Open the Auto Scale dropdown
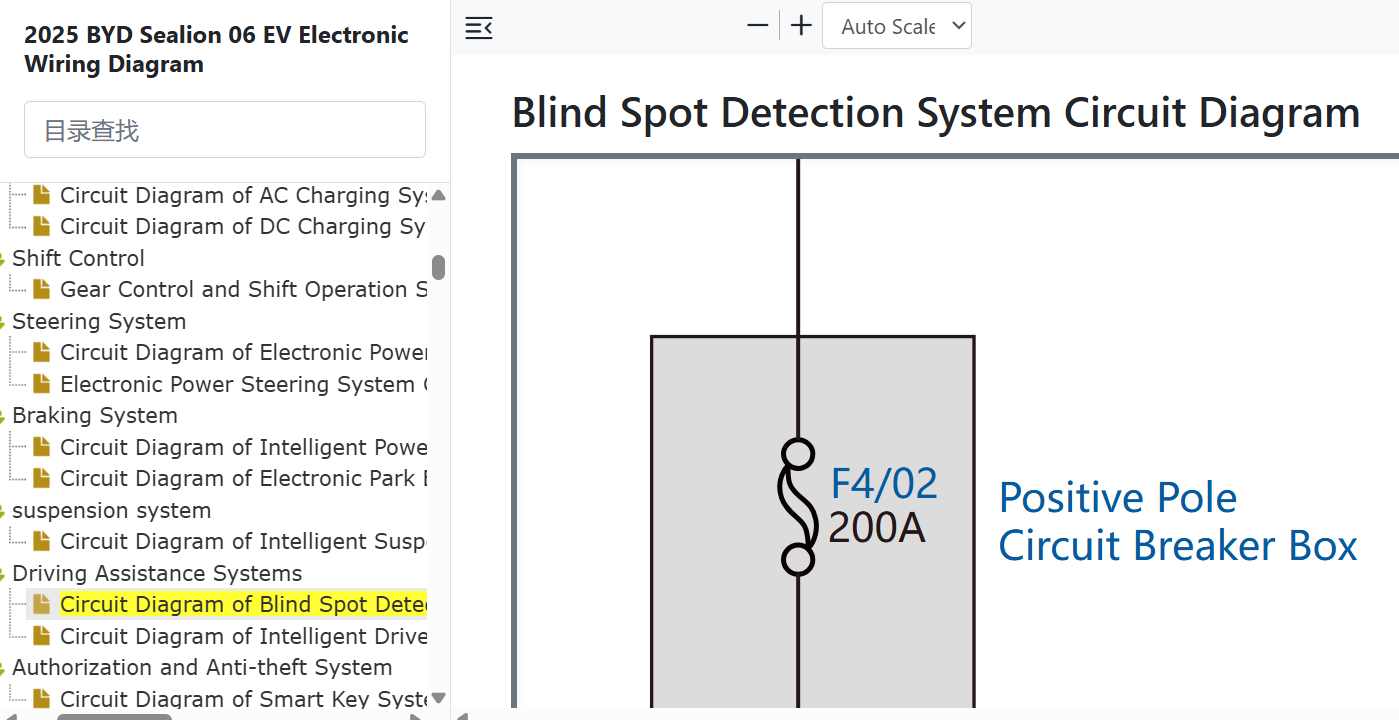This screenshot has height=720, width=1399. coord(897,26)
